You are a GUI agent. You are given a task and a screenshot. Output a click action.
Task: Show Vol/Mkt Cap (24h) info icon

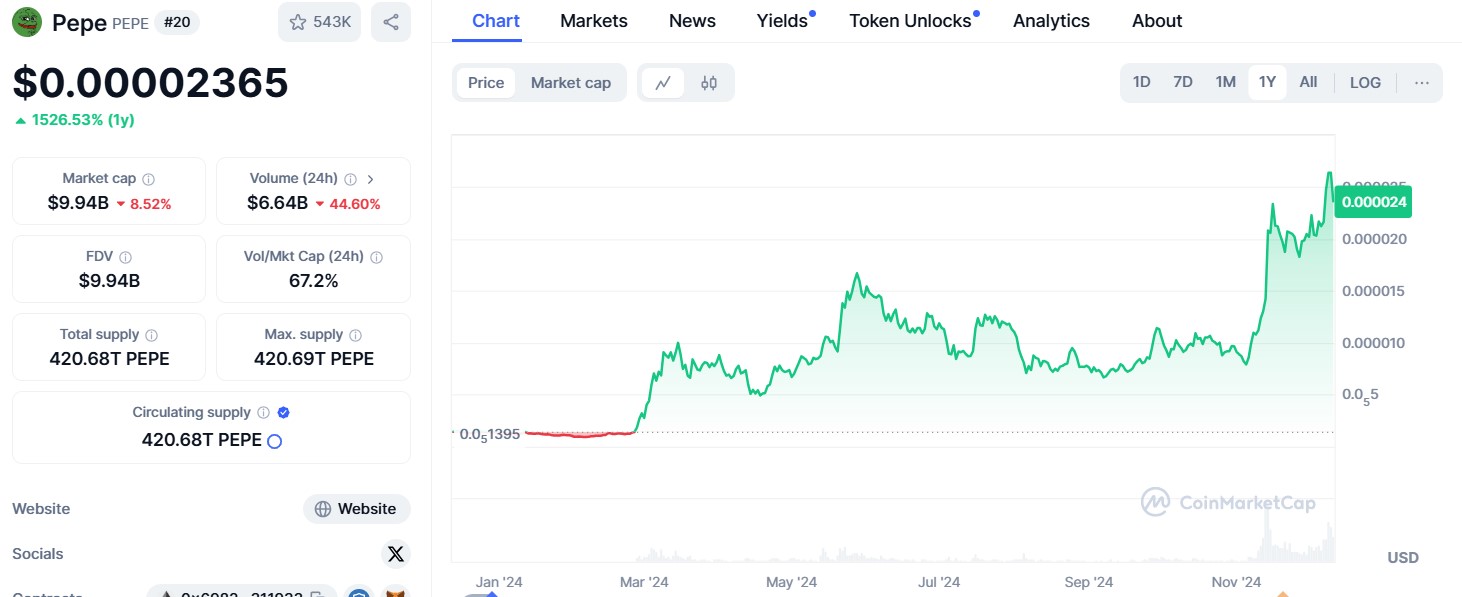point(376,257)
